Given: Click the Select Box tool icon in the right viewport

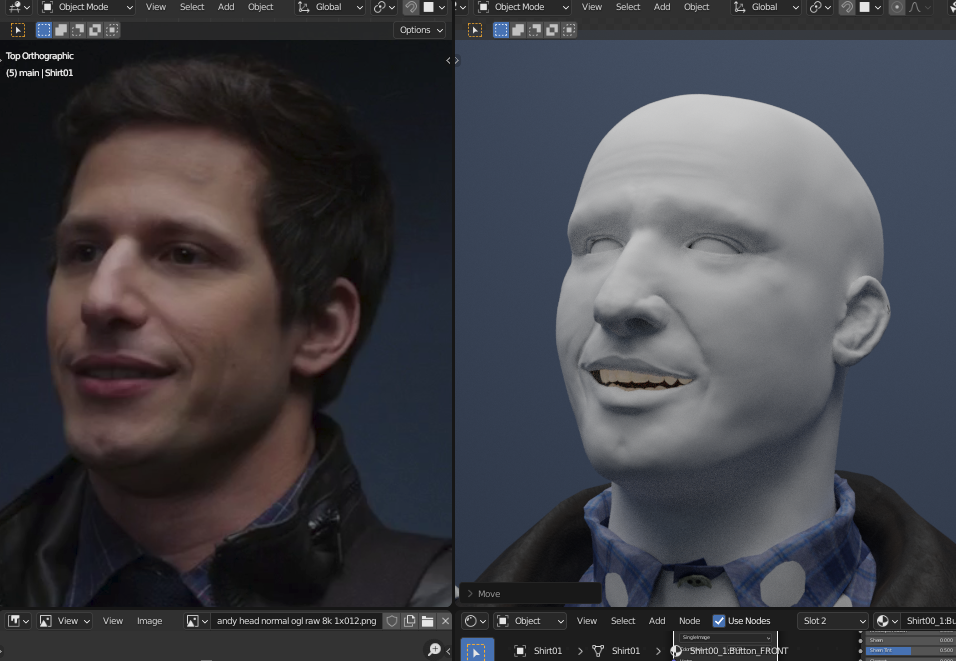Looking at the screenshot, I should 474,30.
